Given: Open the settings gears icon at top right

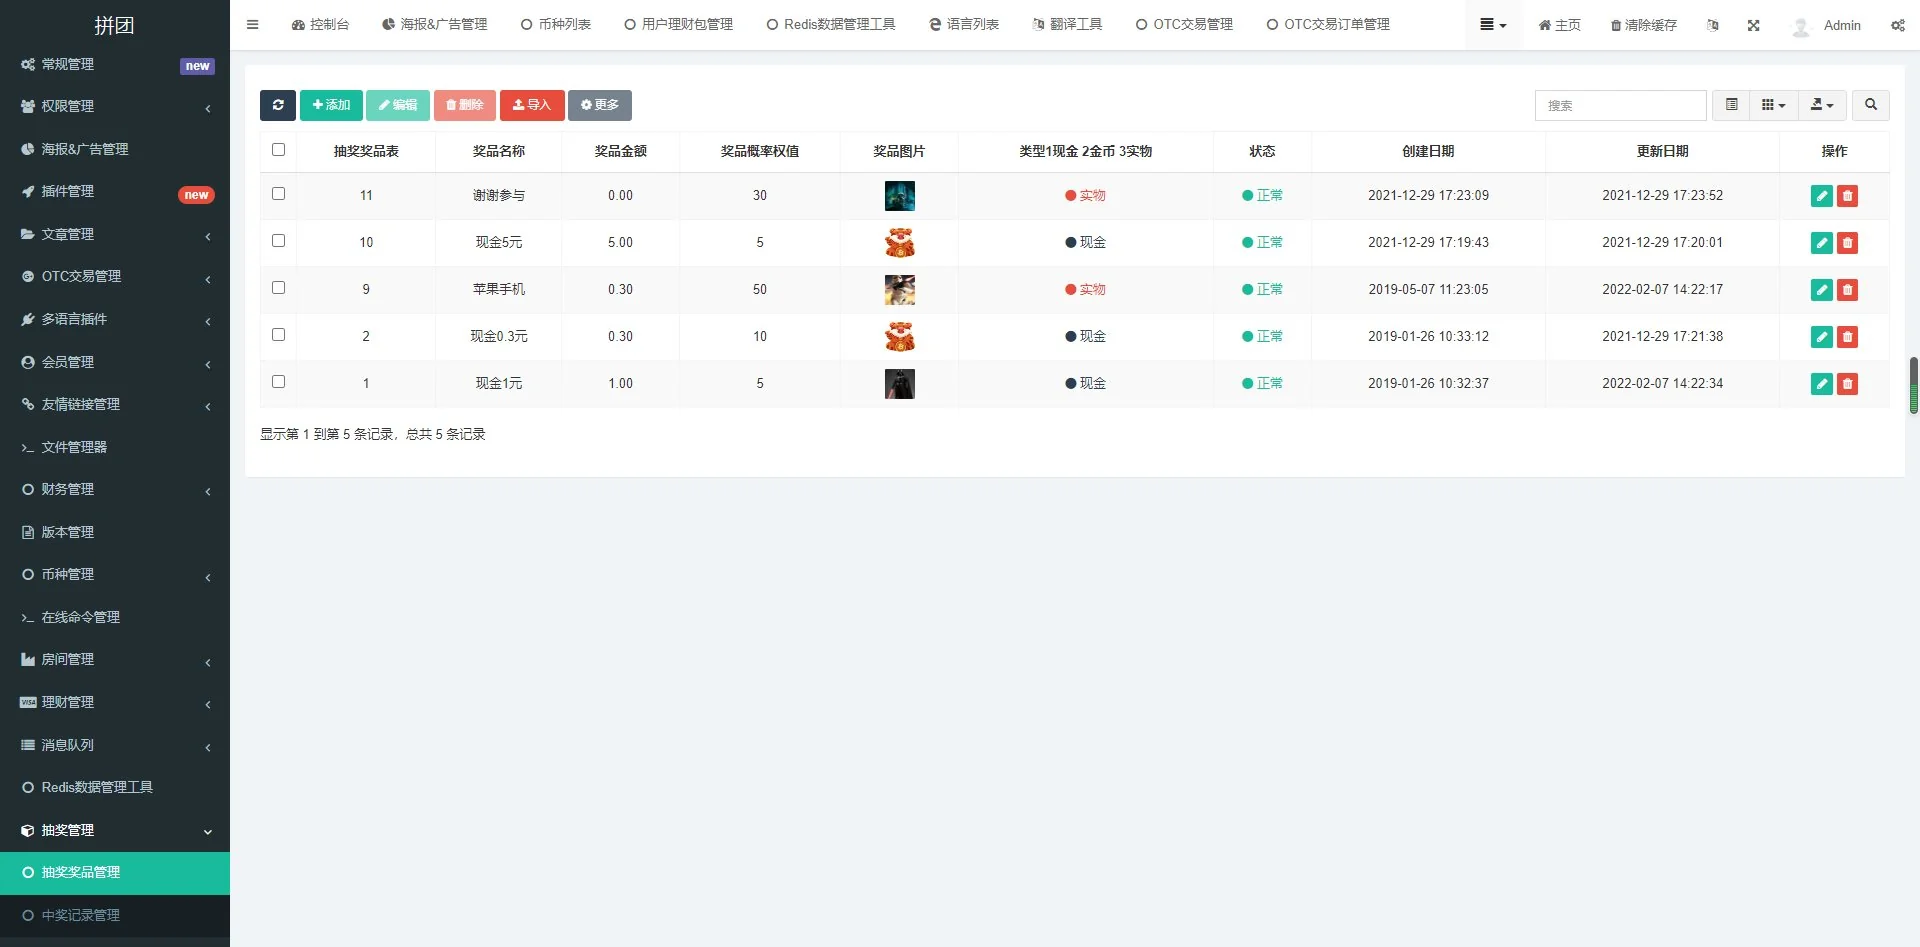Looking at the screenshot, I should point(1897,25).
